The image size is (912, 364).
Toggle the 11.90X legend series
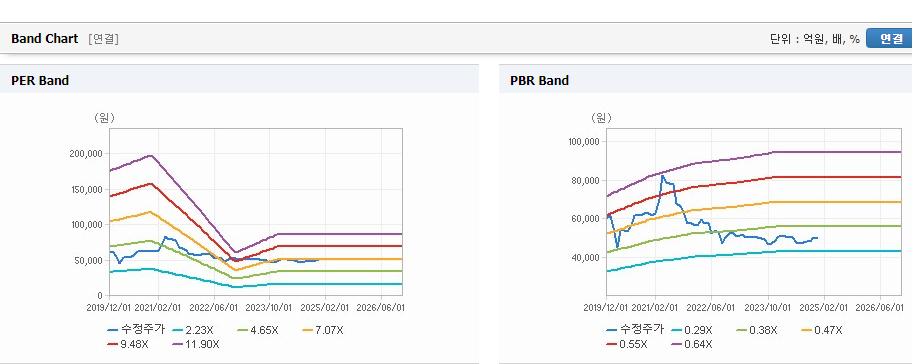point(196,344)
